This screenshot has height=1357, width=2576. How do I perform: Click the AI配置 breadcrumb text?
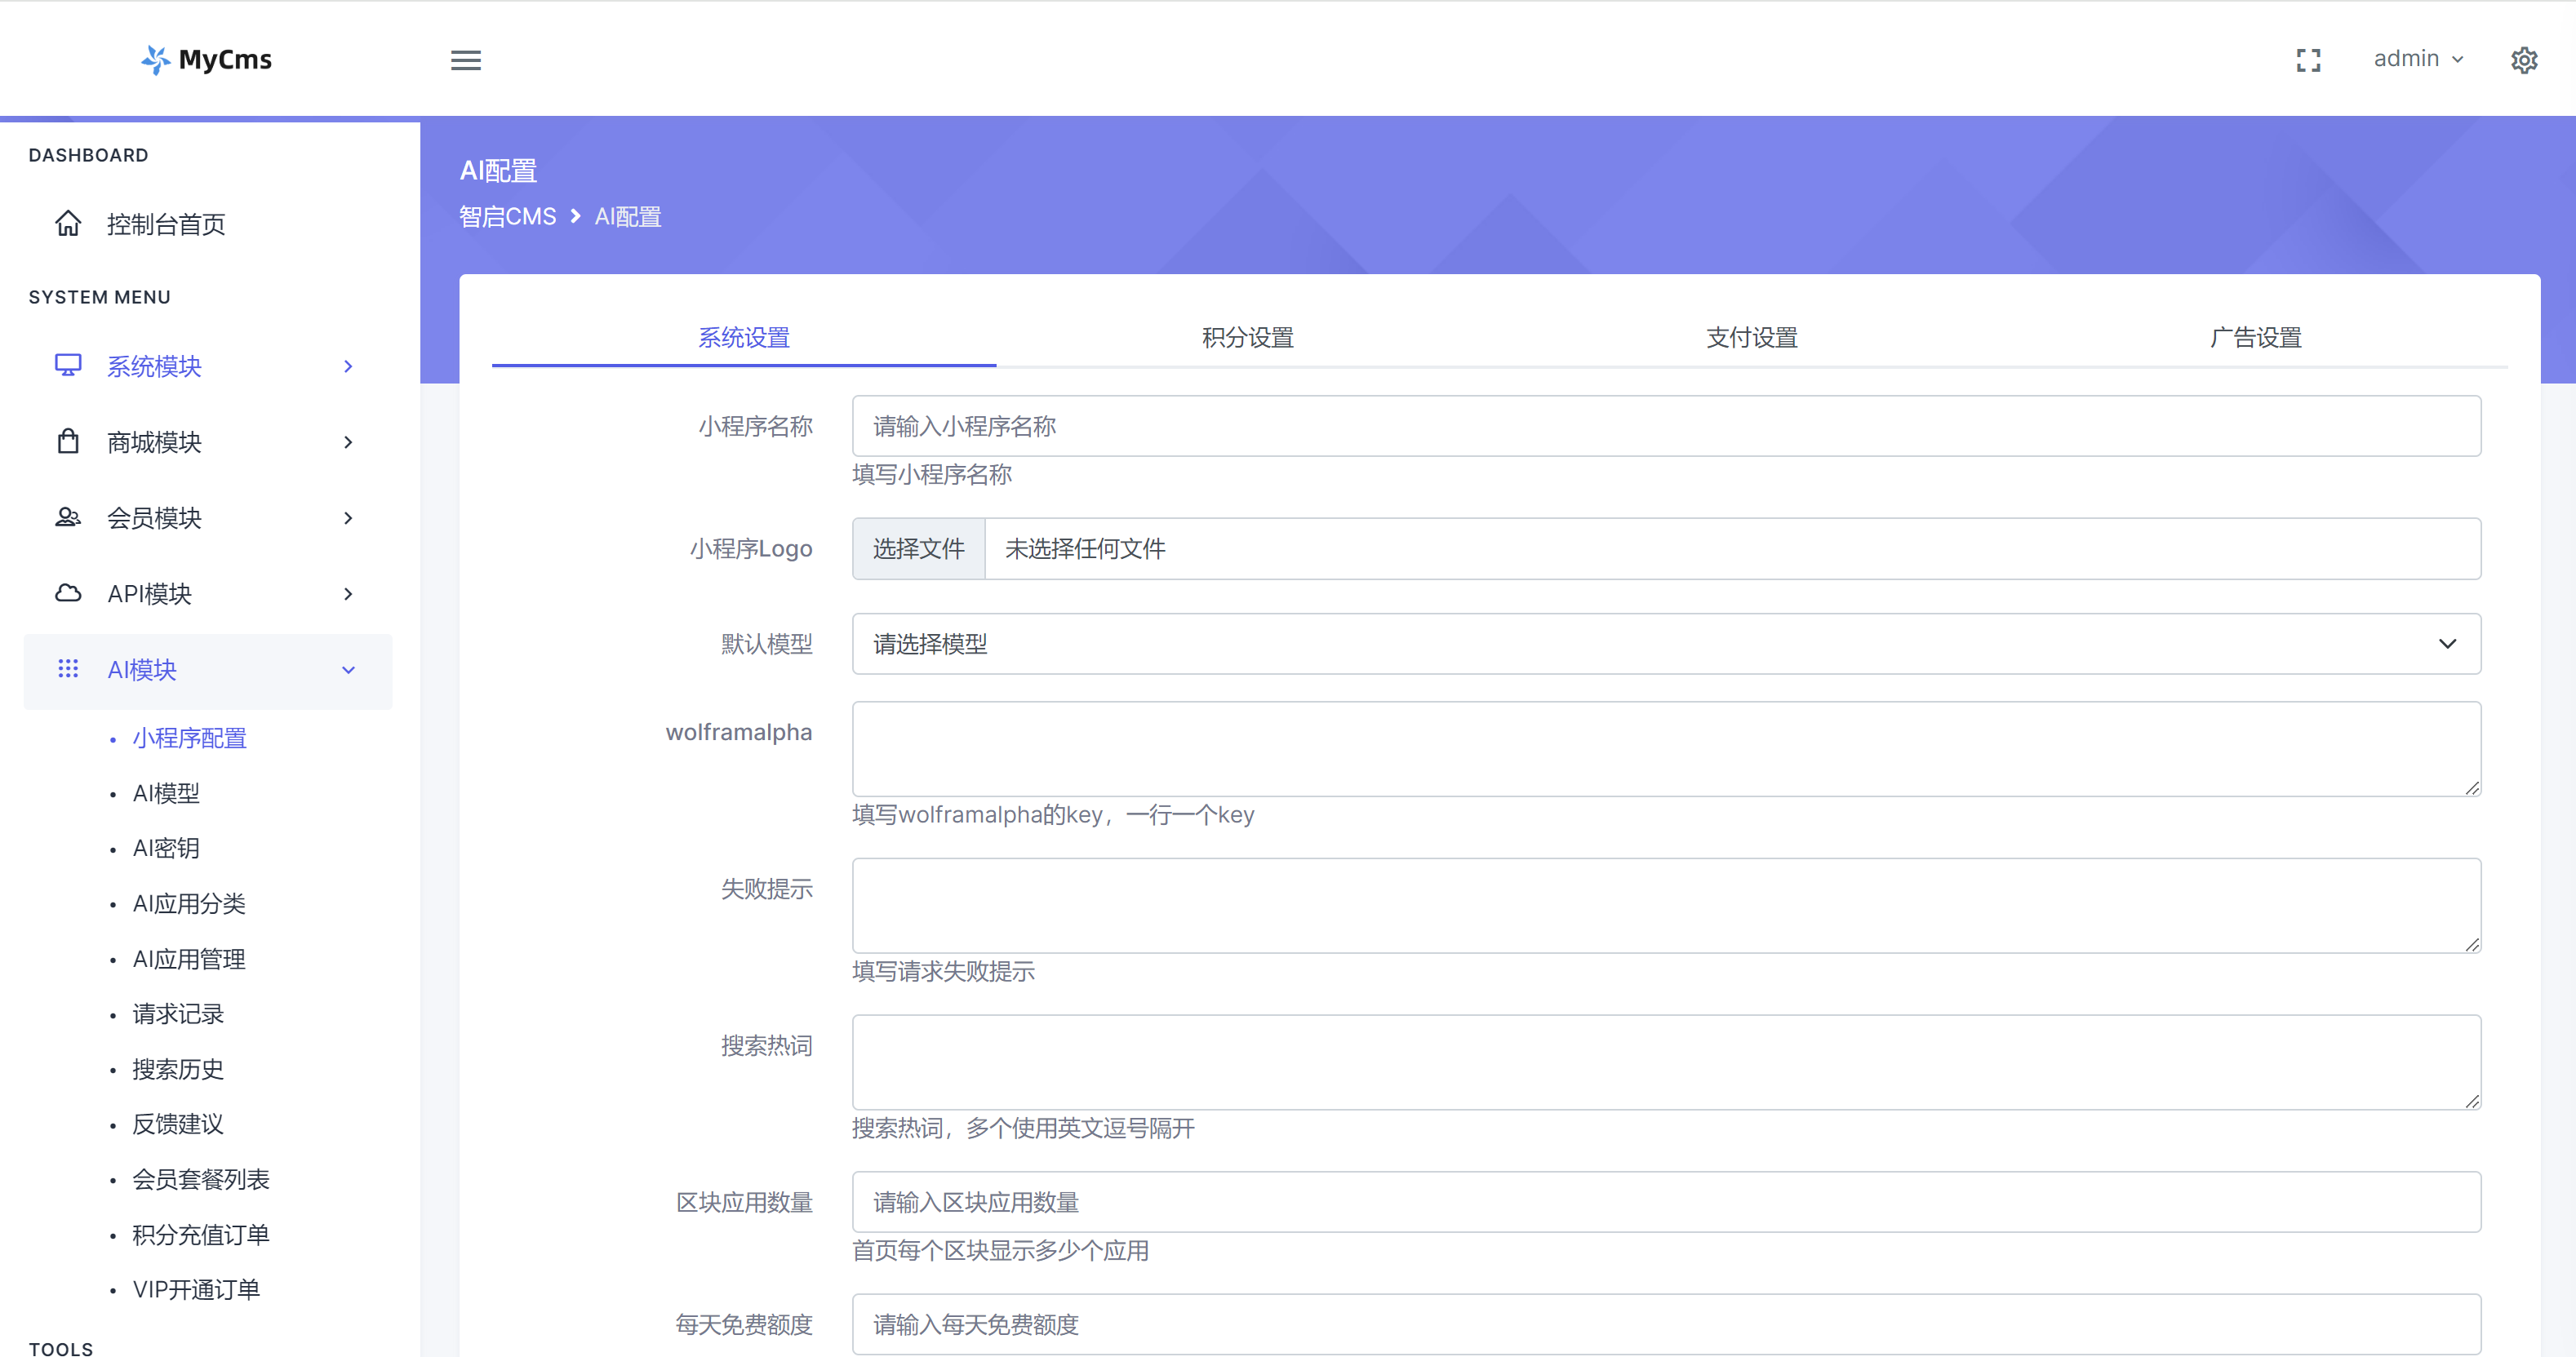(x=628, y=216)
